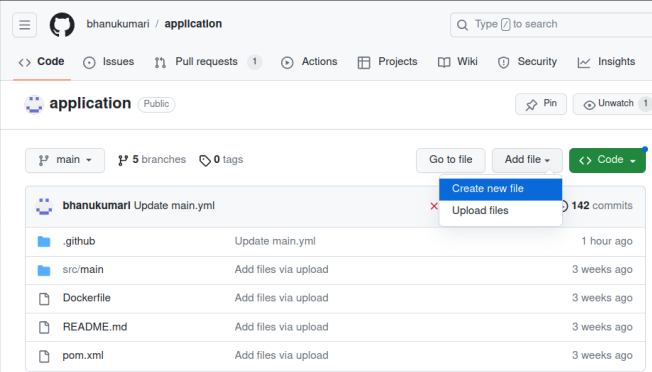Click the tag icon beside 0 tags

205,160
